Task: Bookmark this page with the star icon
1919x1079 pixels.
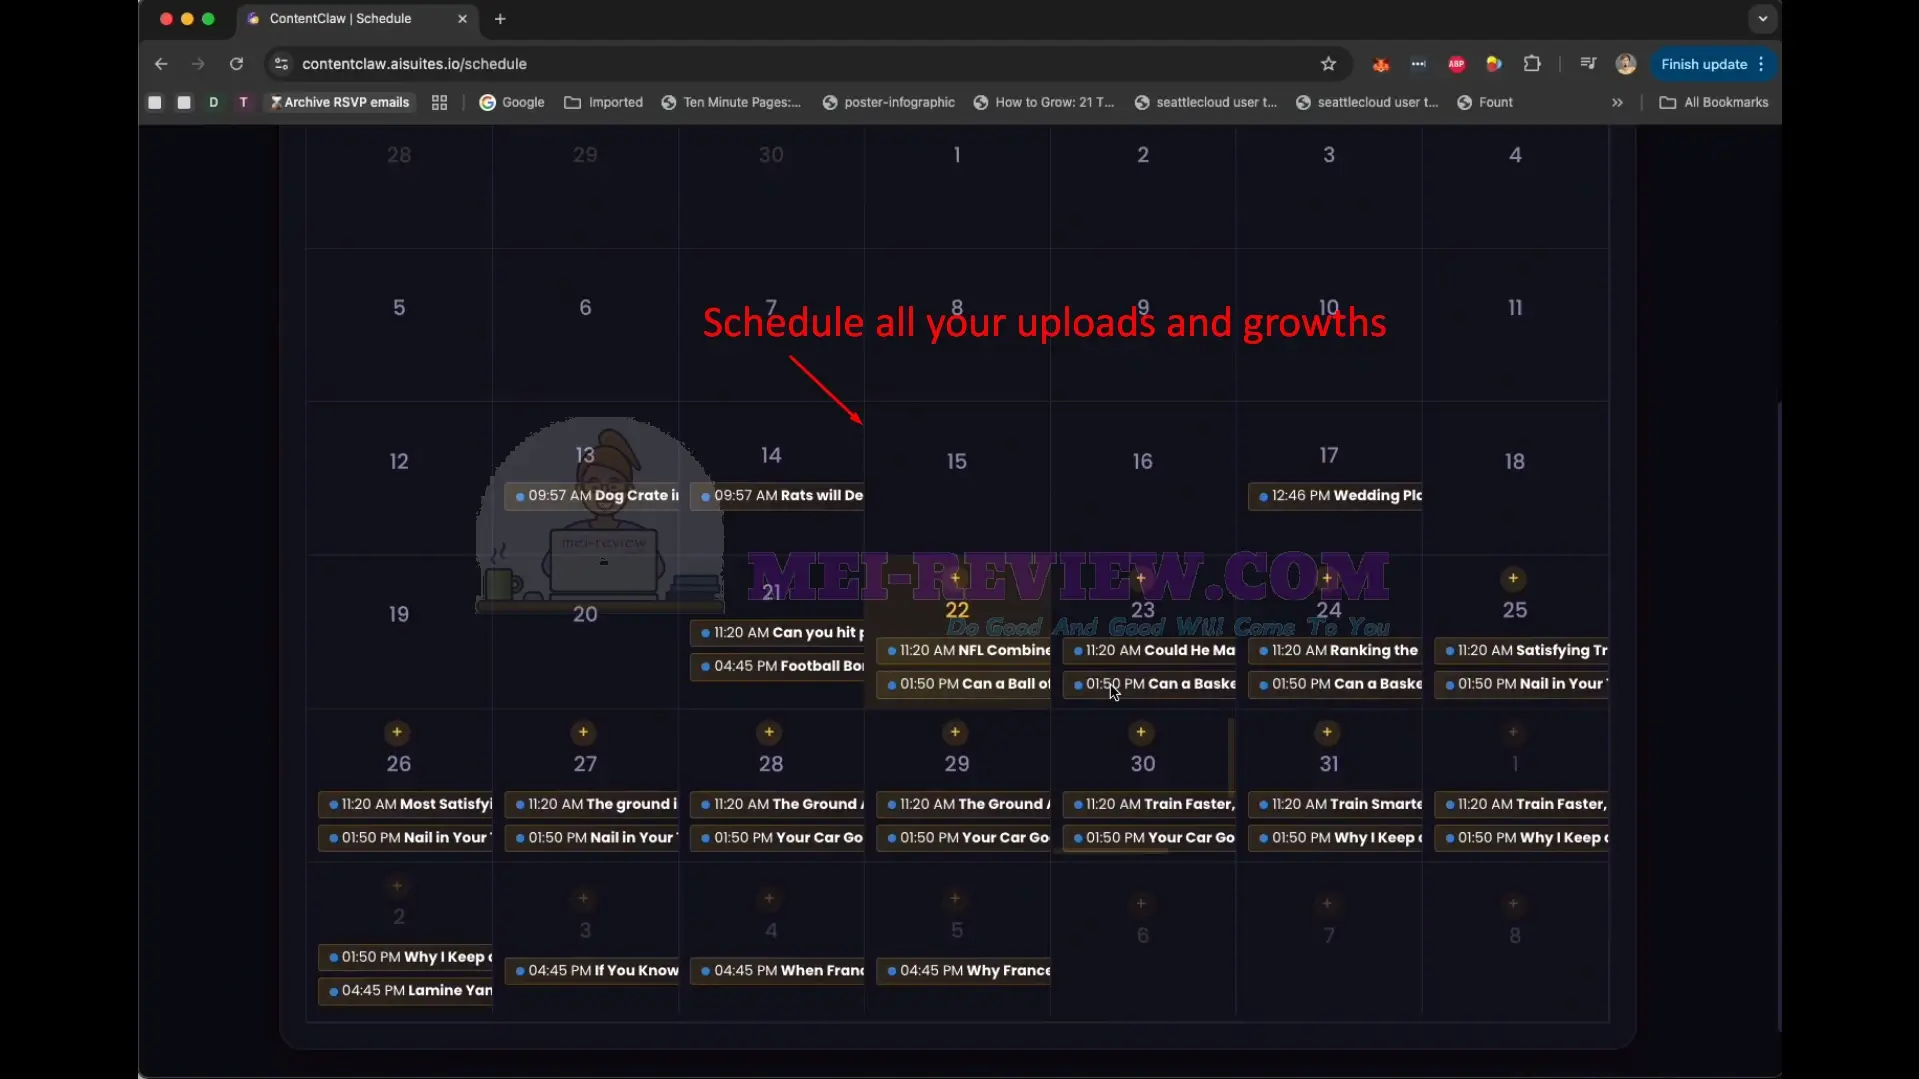Action: pos(1328,64)
